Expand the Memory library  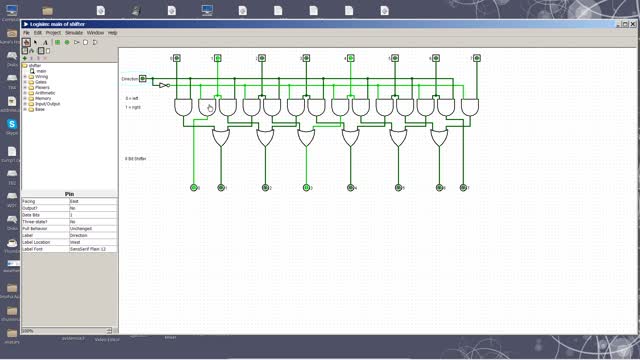pyautogui.click(x=25, y=98)
